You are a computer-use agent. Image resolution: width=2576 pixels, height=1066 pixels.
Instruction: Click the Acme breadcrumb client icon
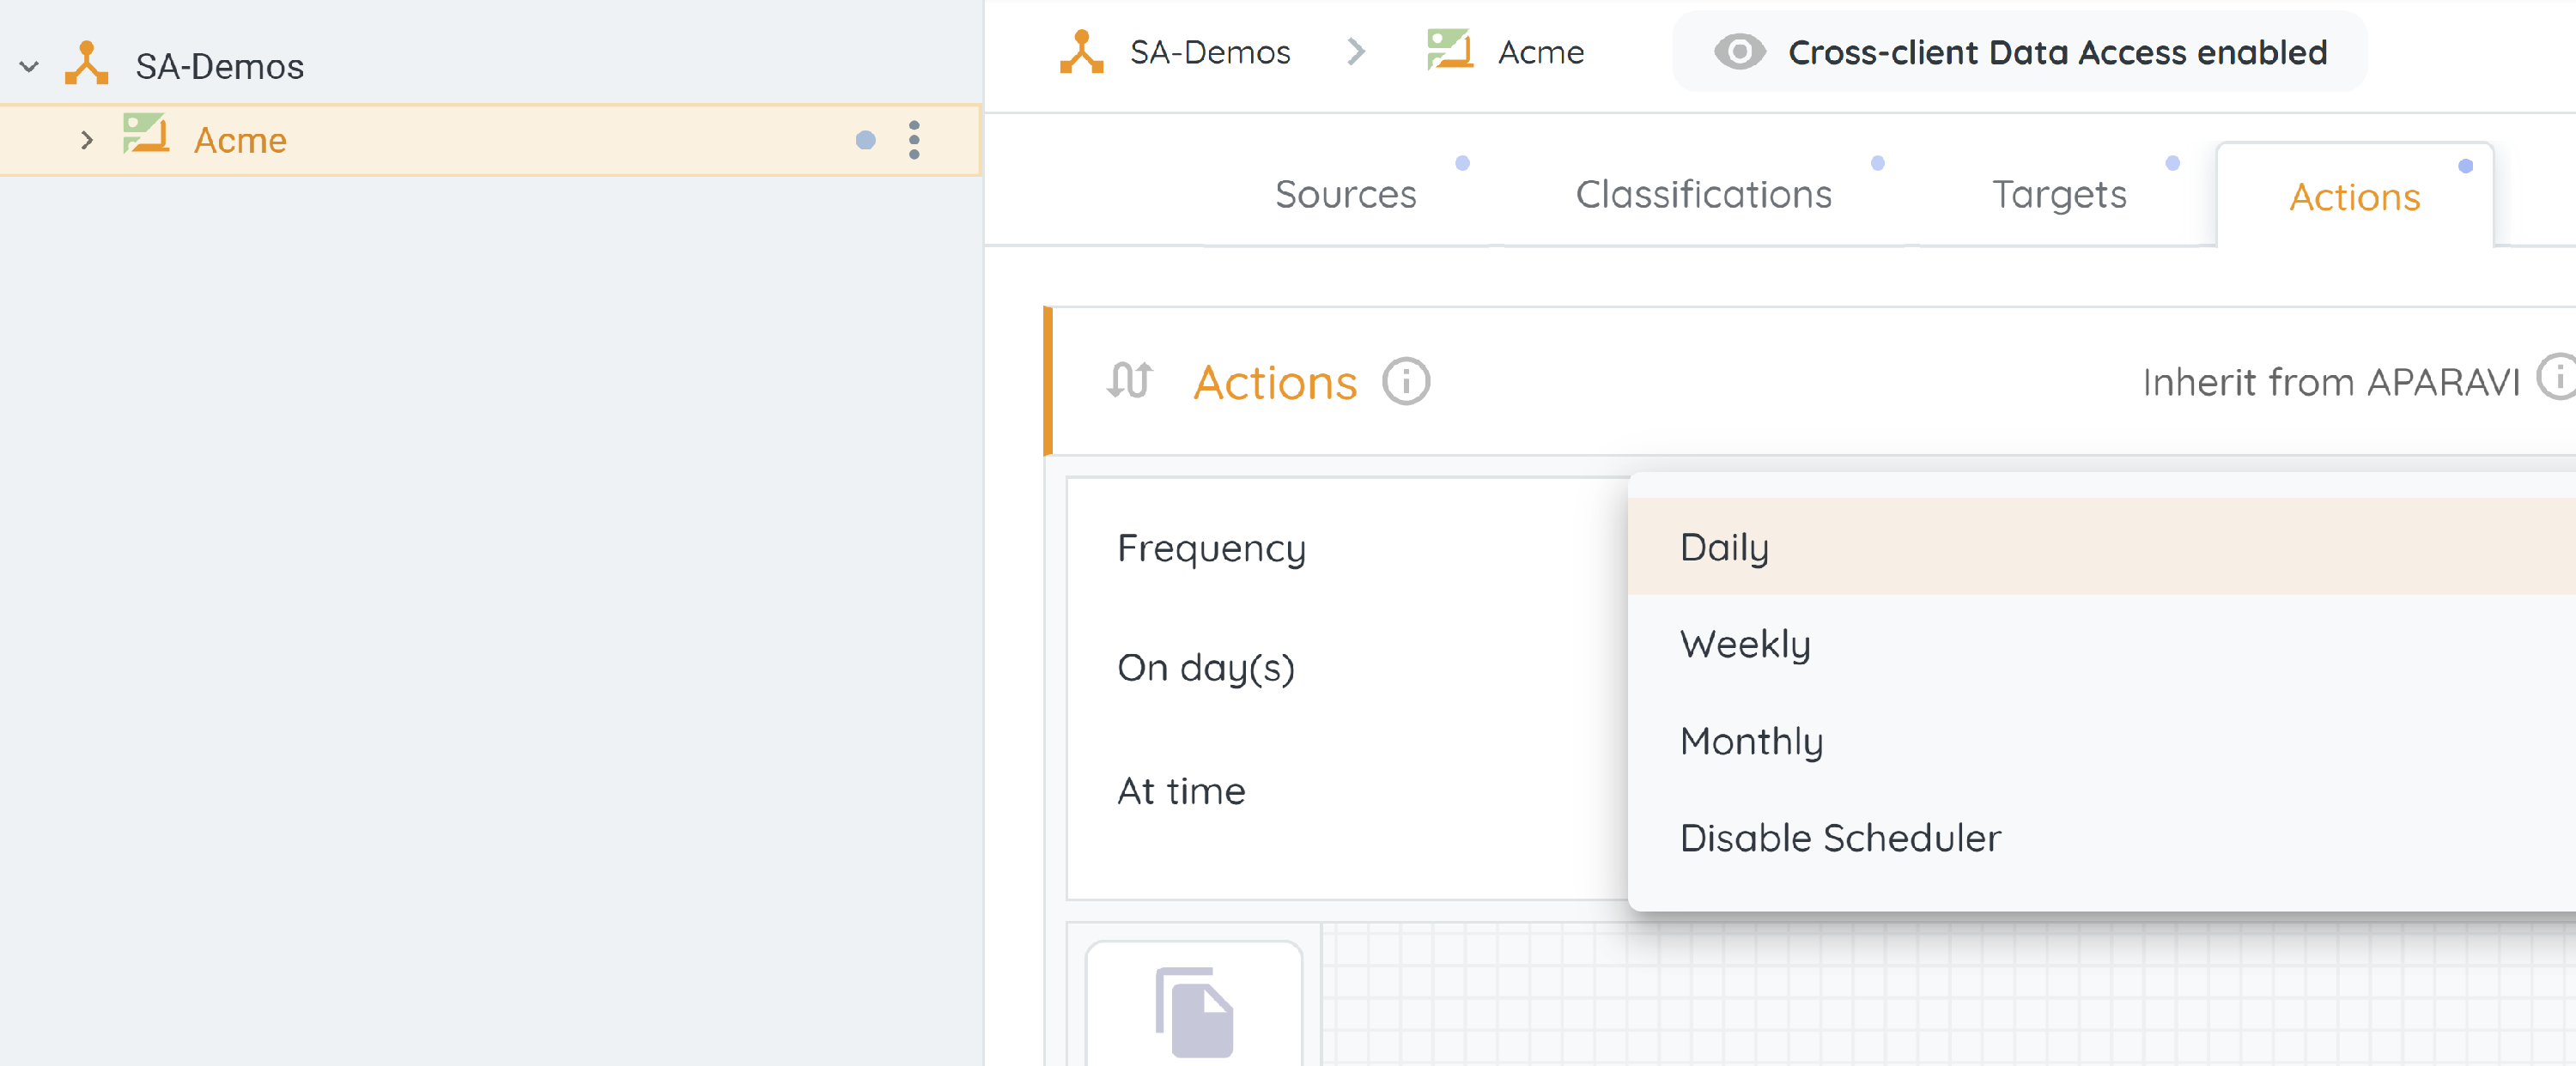1449,50
